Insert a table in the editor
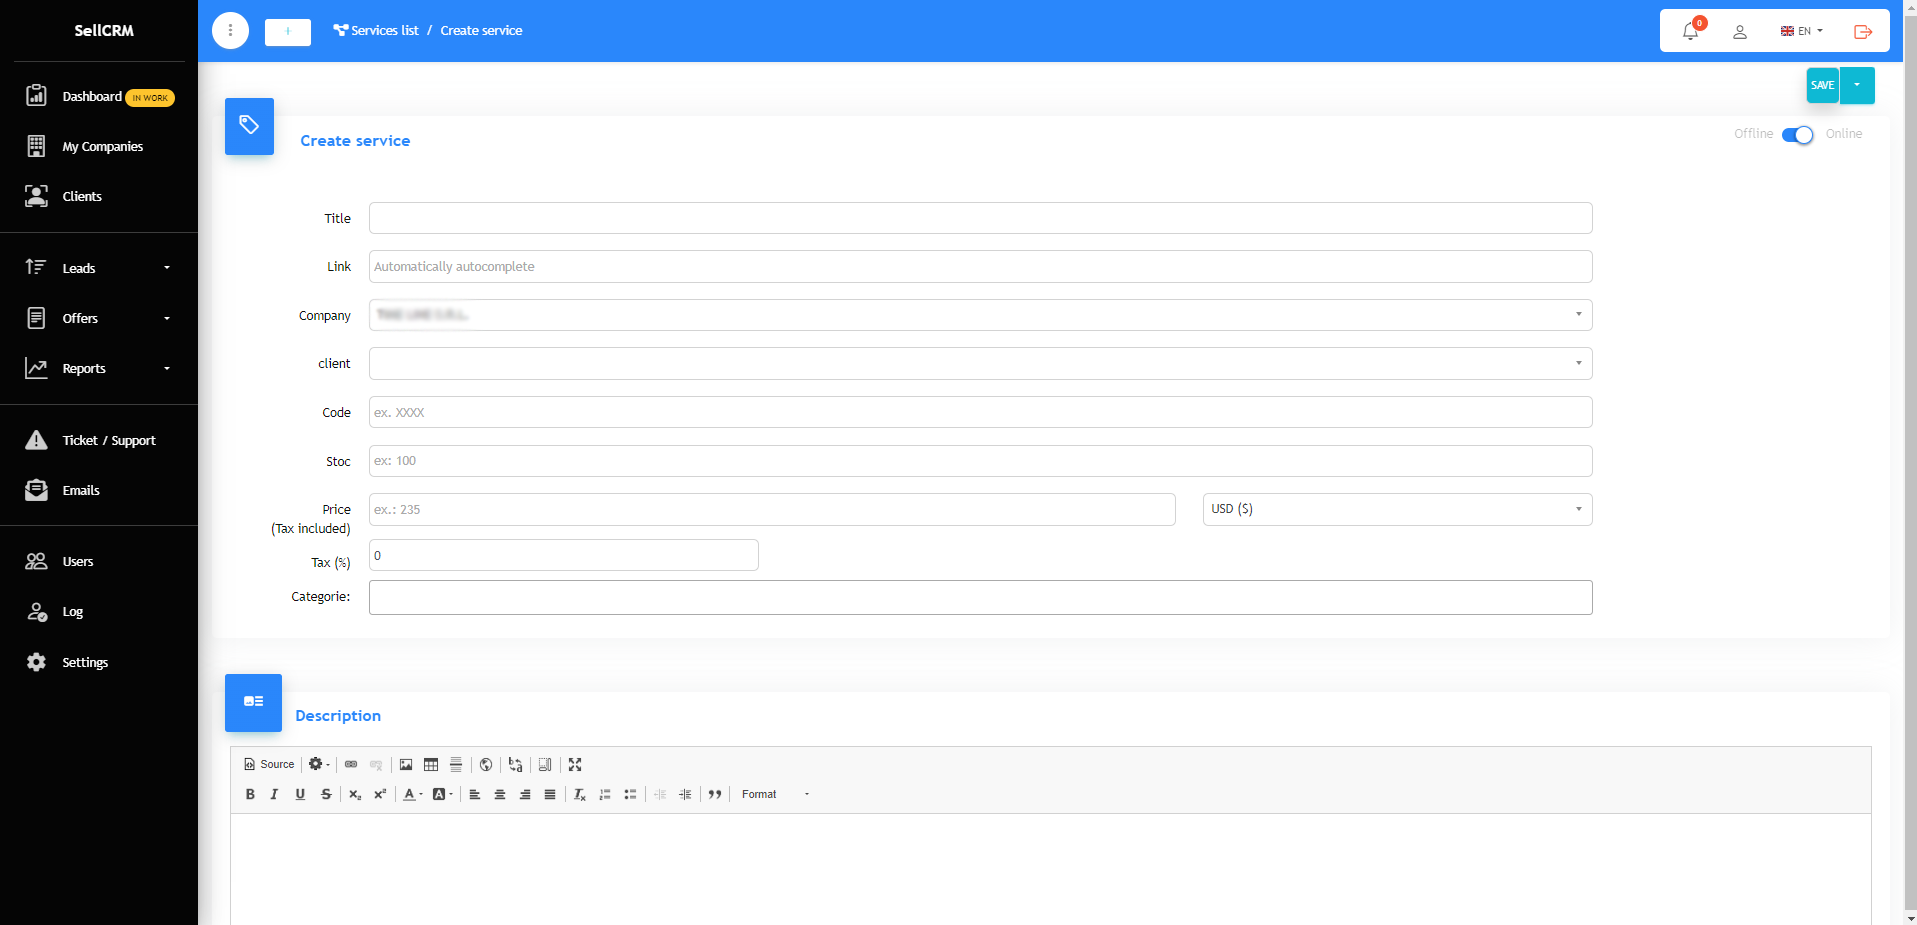Screen dimensions: 1917x925 [x=431, y=764]
